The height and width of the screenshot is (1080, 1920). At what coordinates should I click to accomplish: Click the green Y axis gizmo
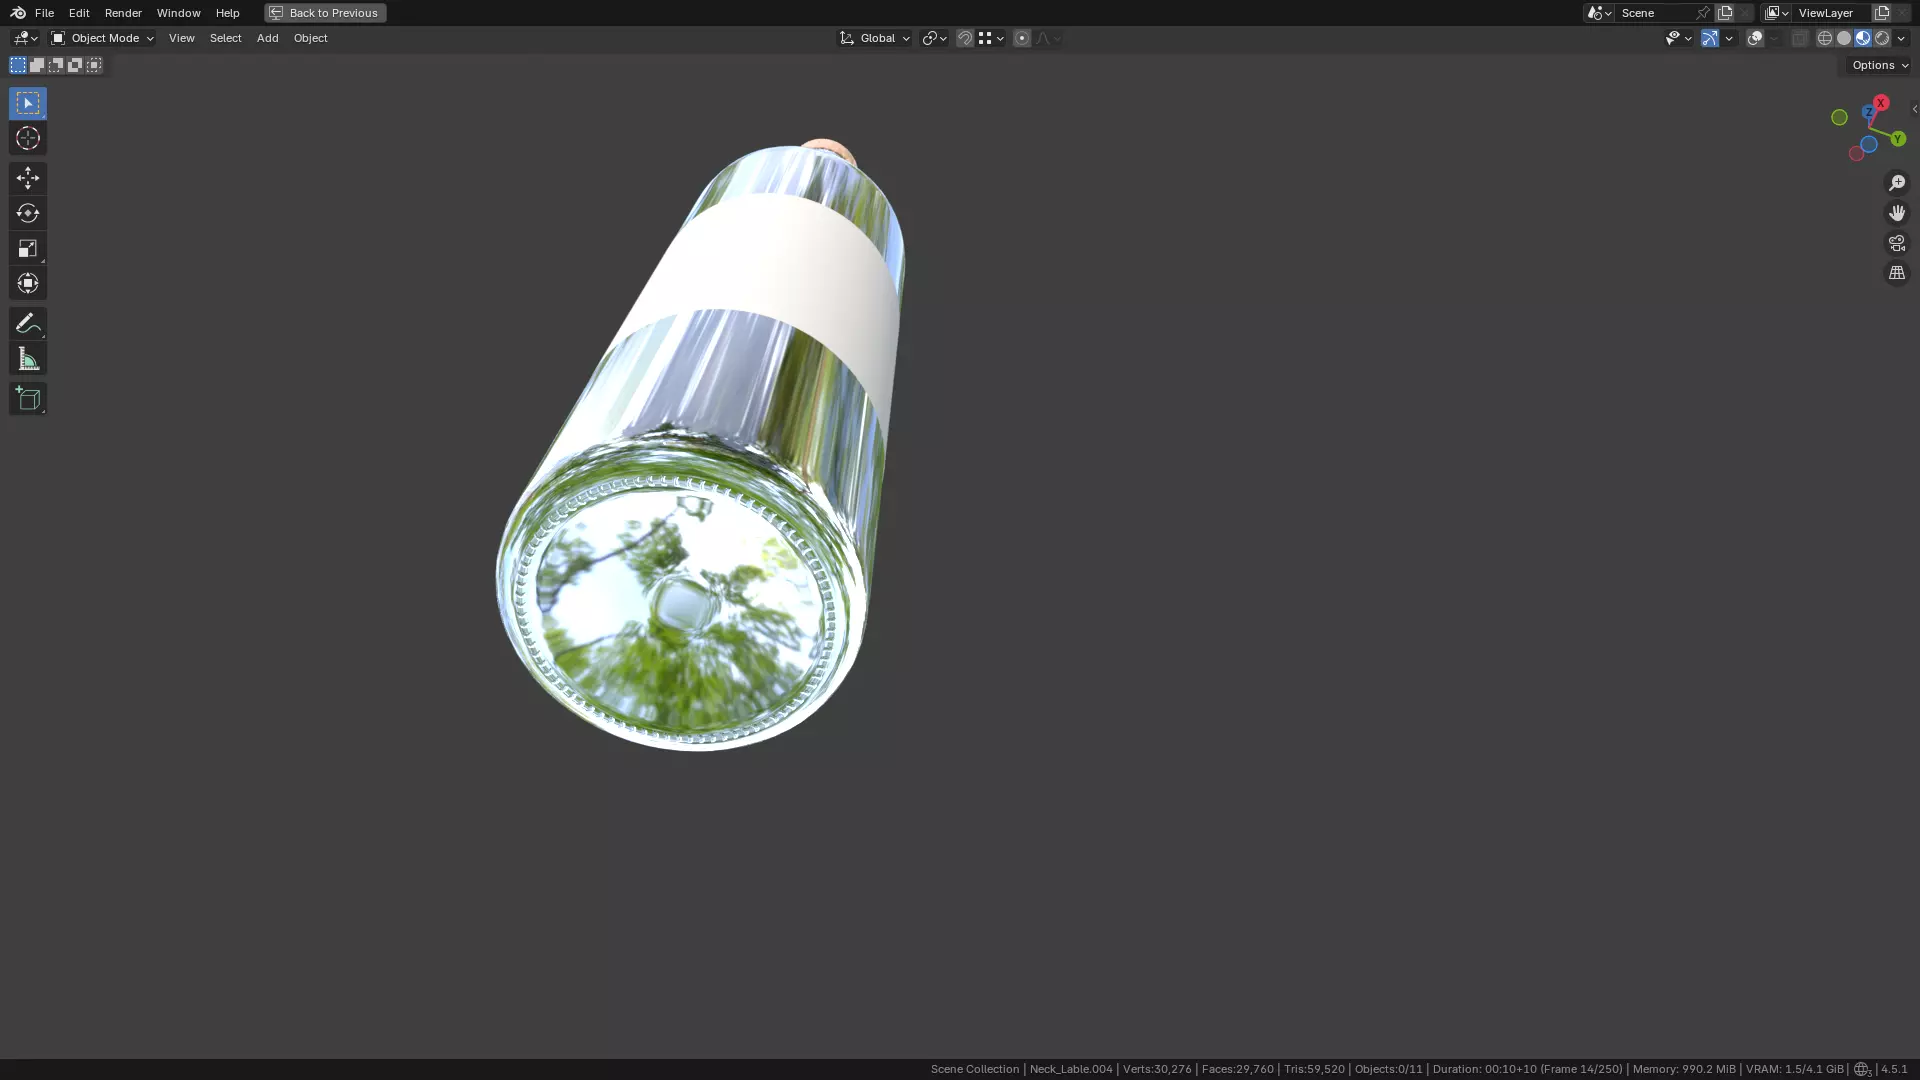[1898, 139]
